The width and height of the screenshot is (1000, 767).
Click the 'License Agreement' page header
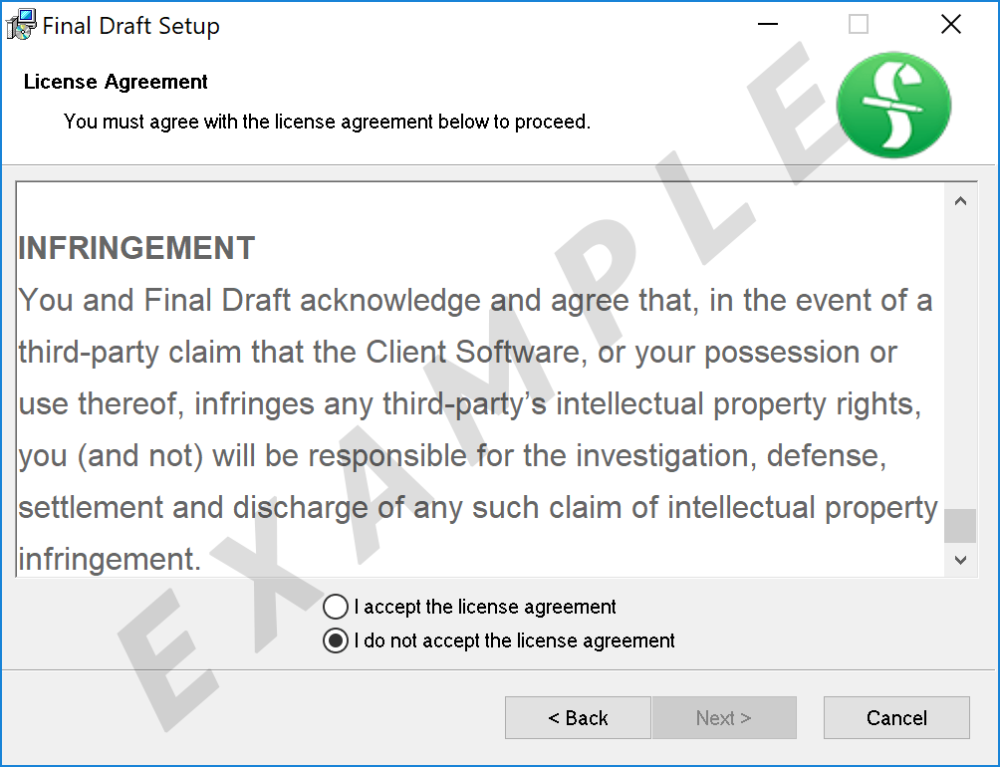(x=116, y=82)
